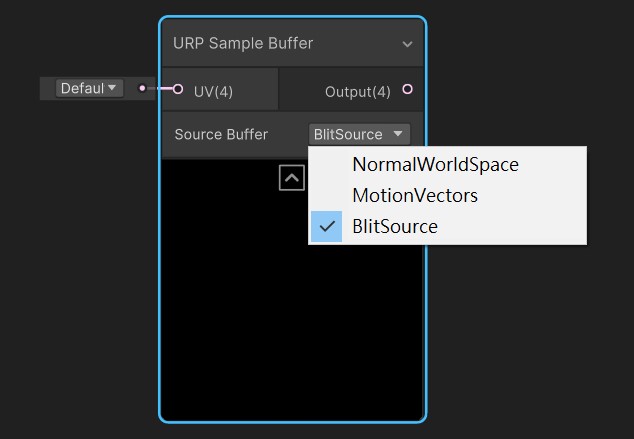The image size is (634, 439).
Task: Collapse the node preview with caret button
Action: pyautogui.click(x=292, y=178)
